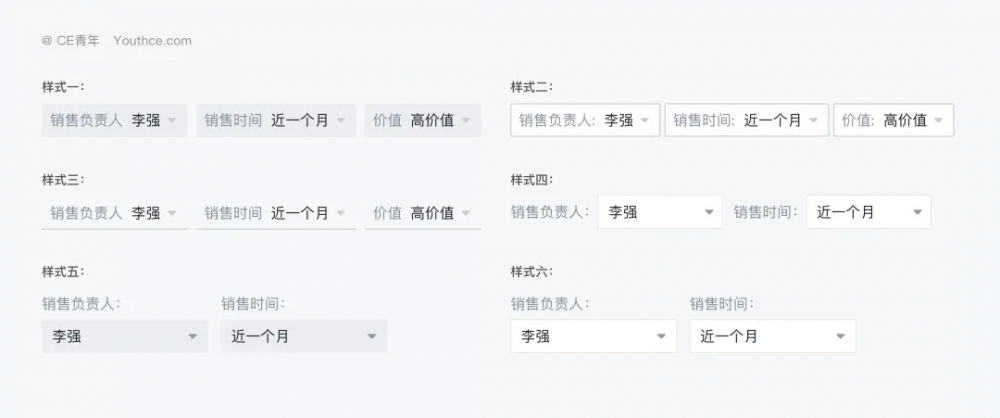
Task: Click 李强 select box in 样式四
Action: click(660, 212)
